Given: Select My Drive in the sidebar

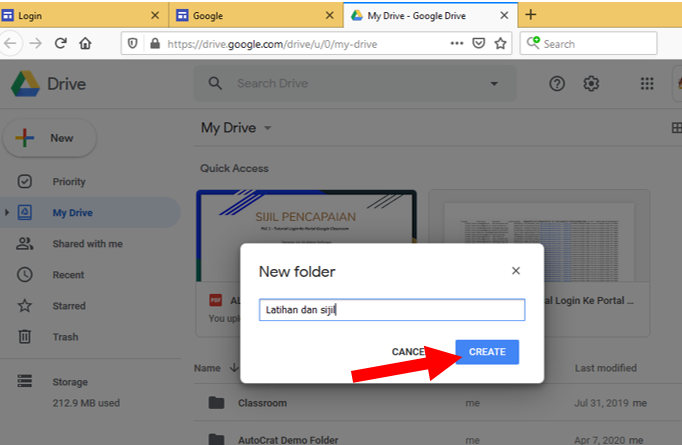Looking at the screenshot, I should pos(90,213).
